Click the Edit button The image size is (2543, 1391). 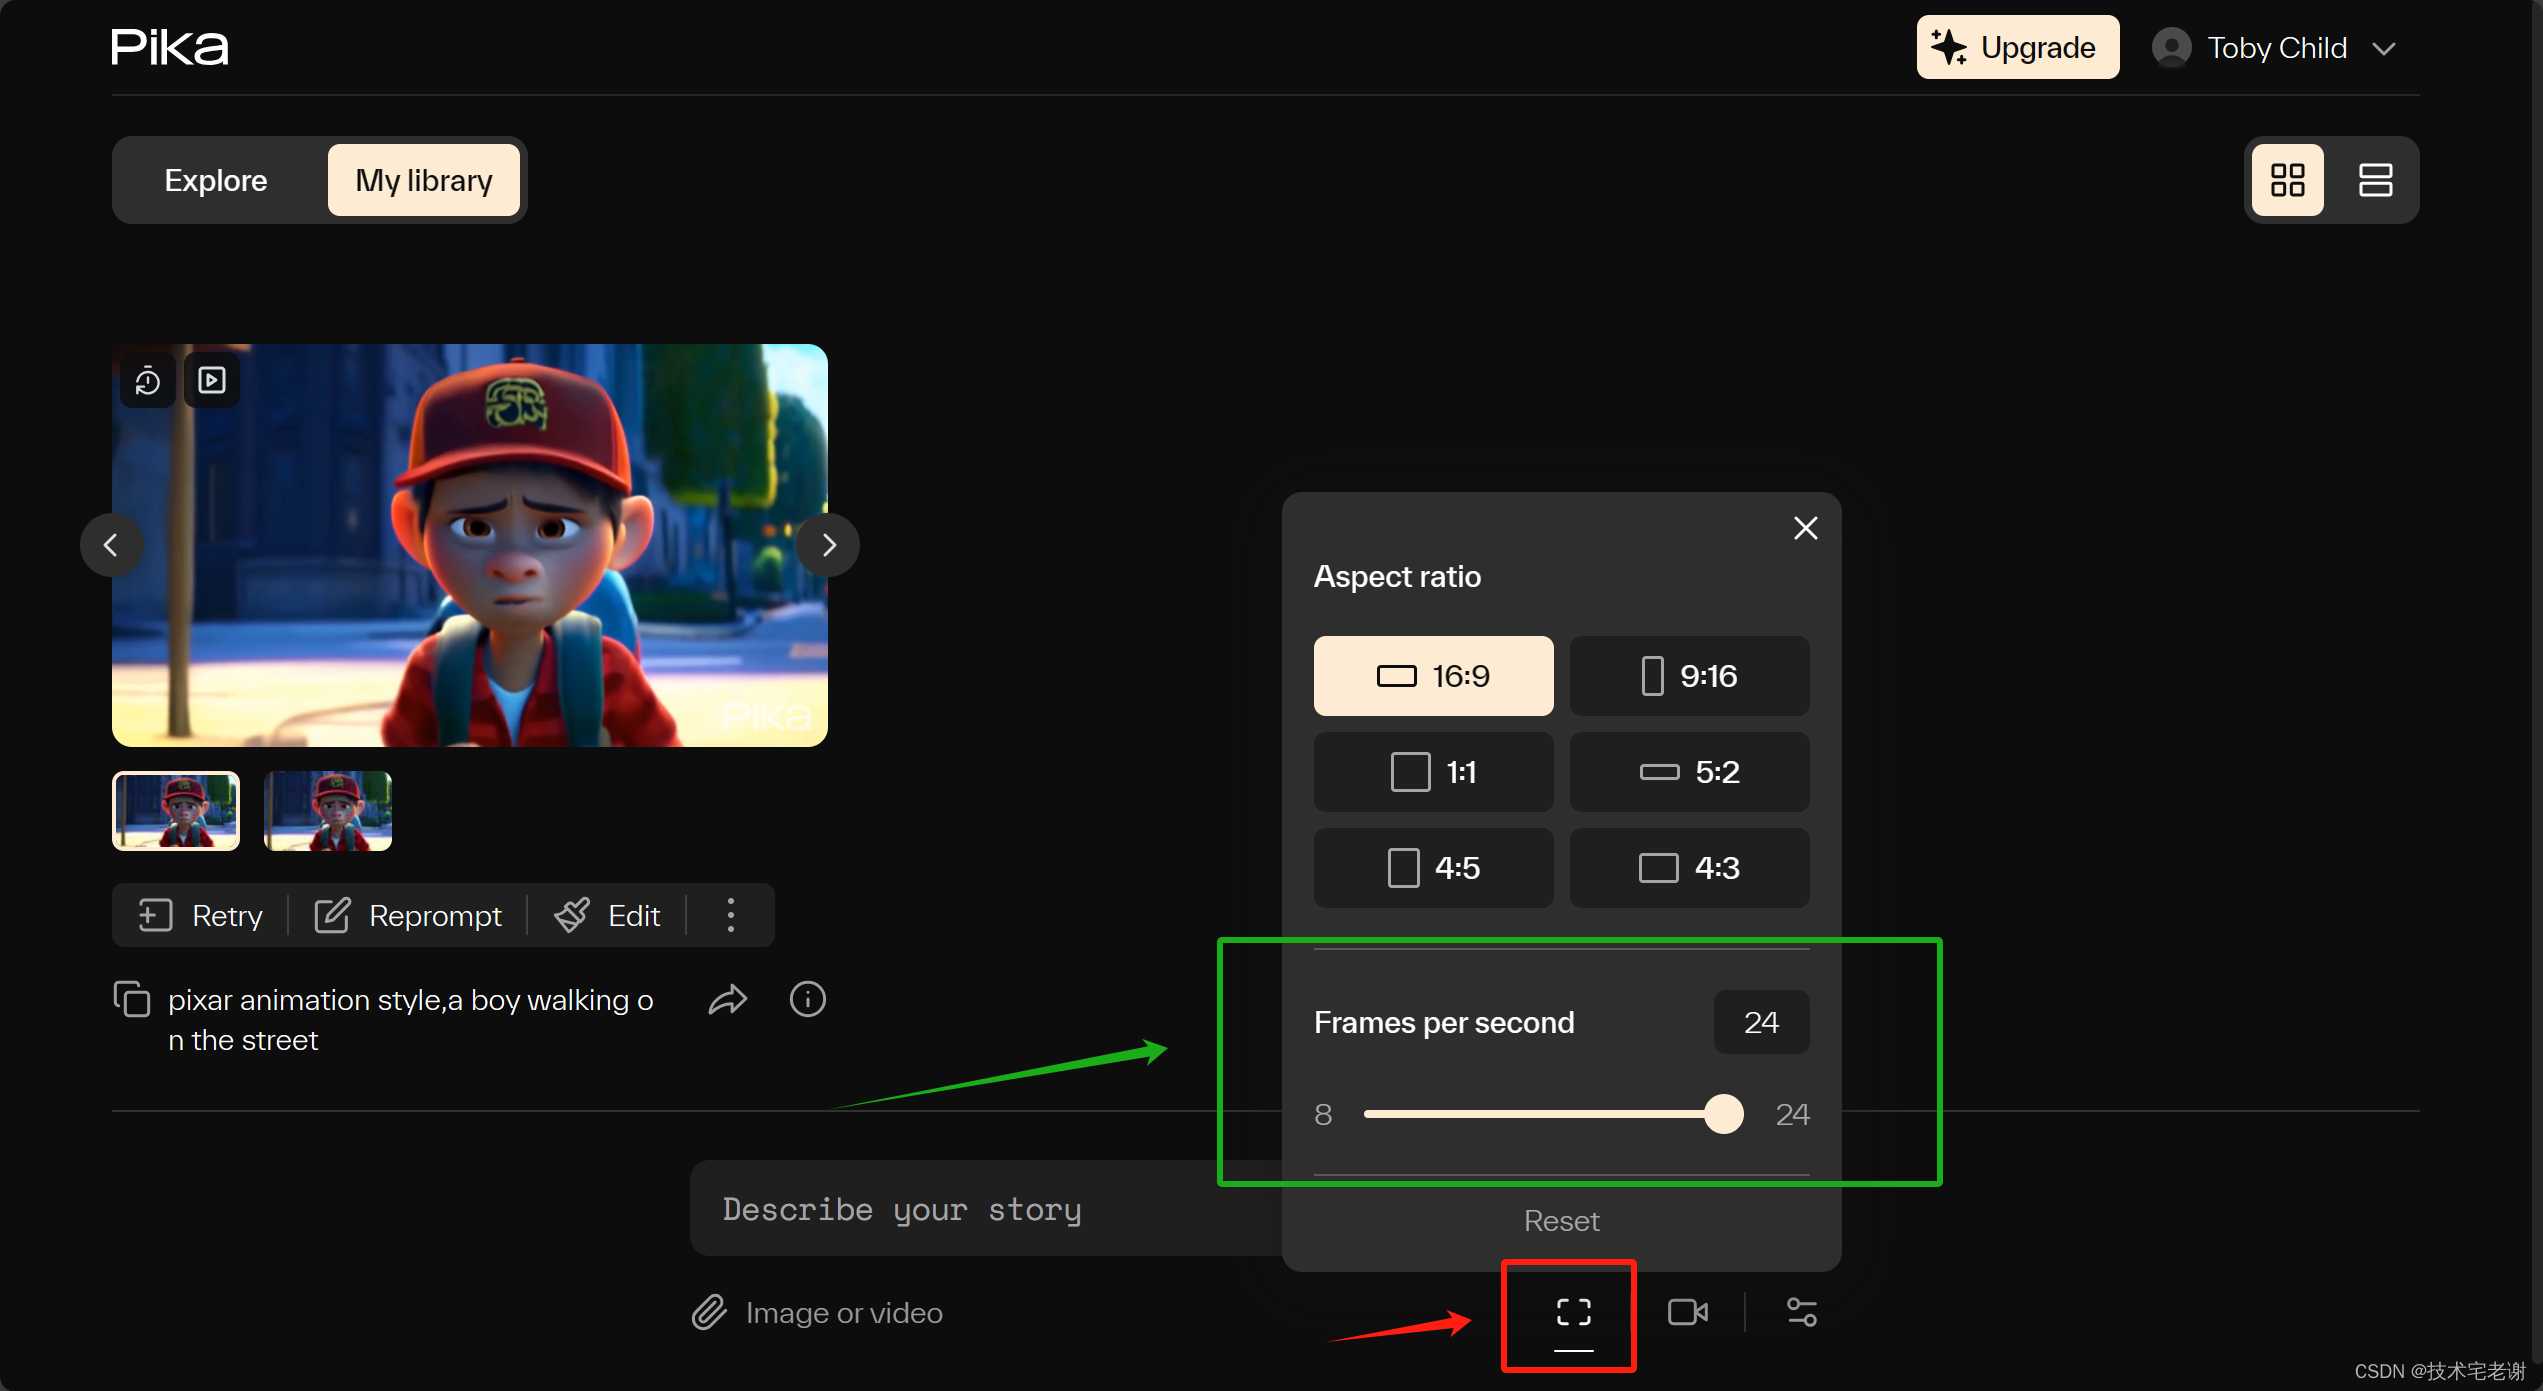[607, 915]
